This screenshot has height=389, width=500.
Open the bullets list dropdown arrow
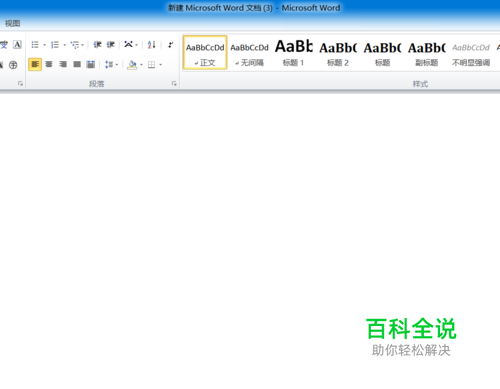44,45
